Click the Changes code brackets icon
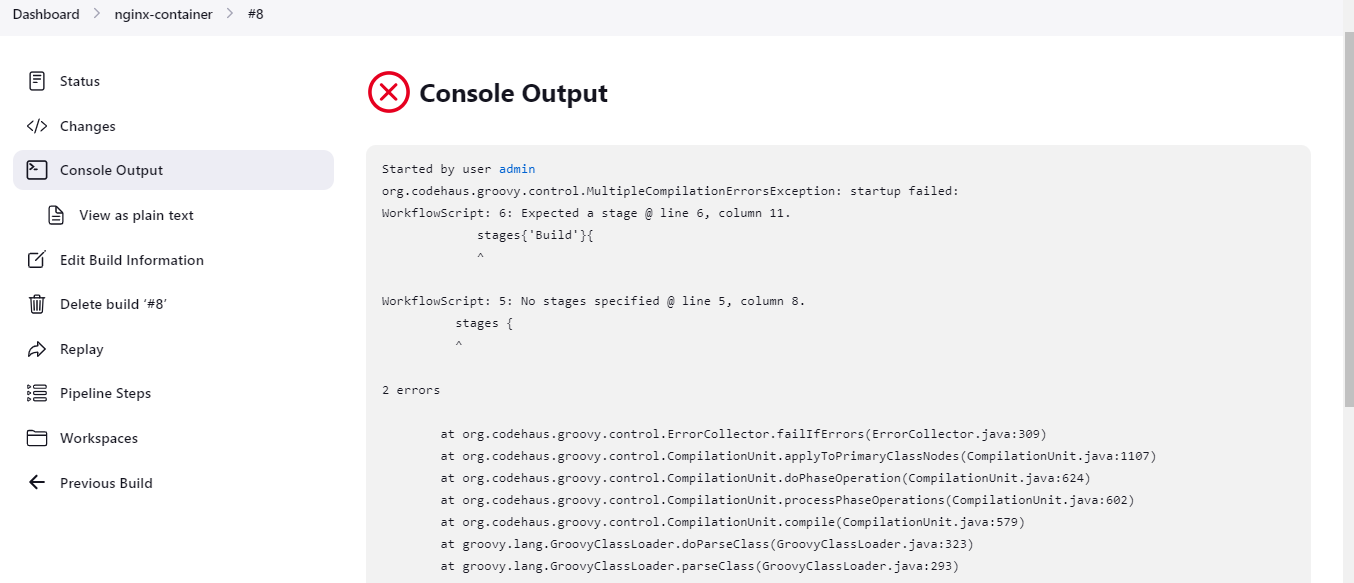This screenshot has height=583, width=1354. click(x=37, y=126)
